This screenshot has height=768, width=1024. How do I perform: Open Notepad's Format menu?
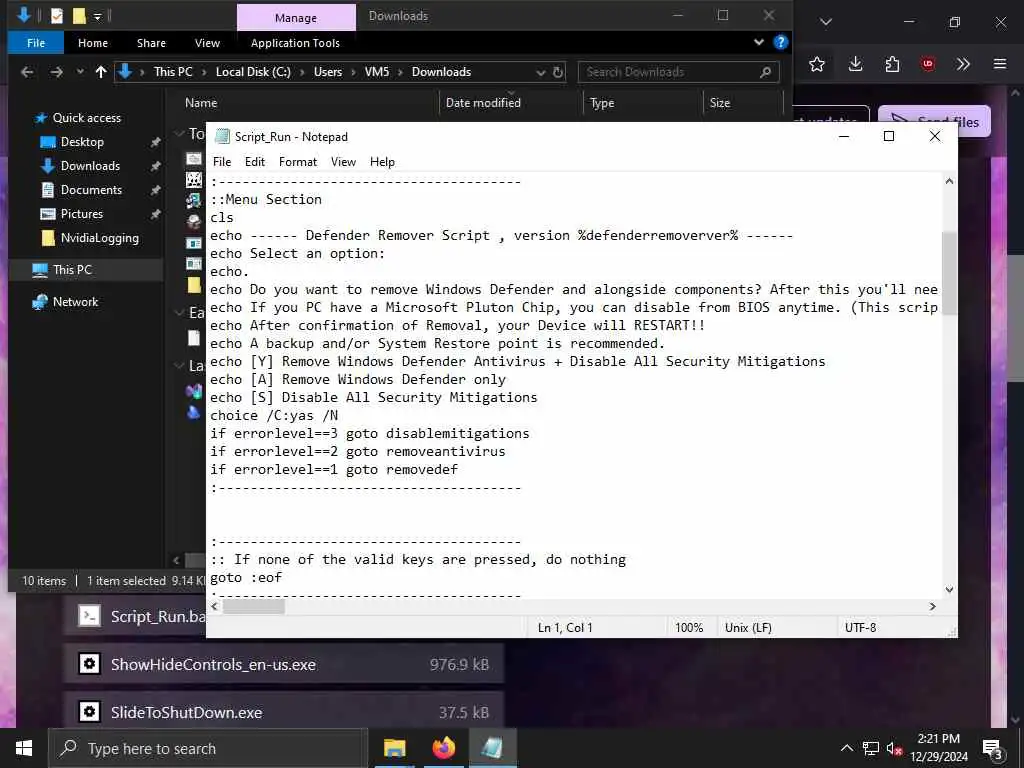(298, 162)
